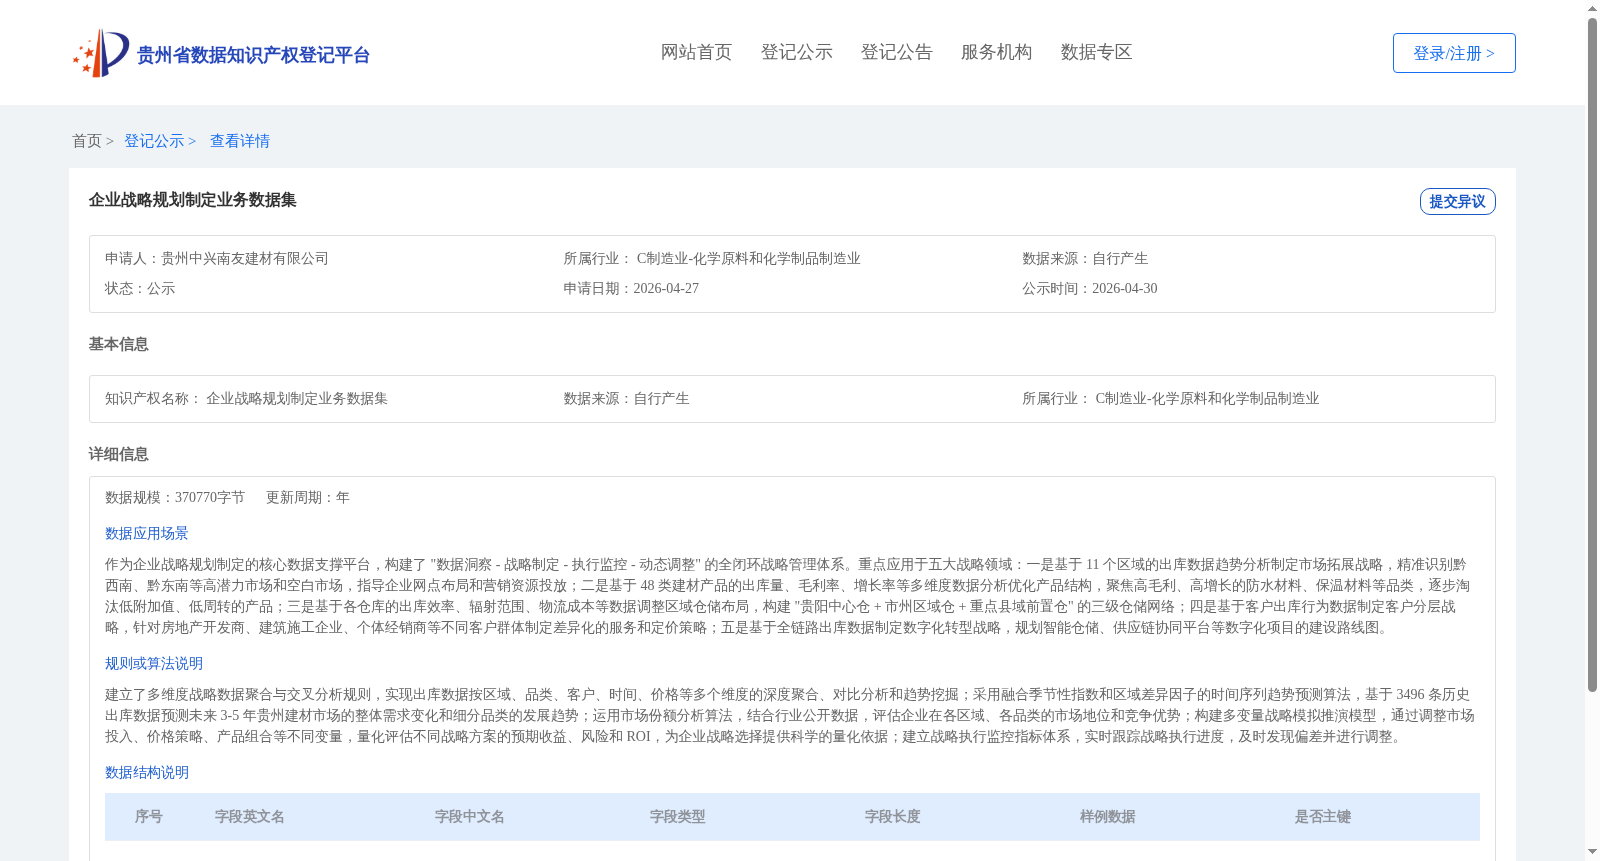Select 数据来源：自行产生 in top info box
Viewport: 1600px width, 861px height.
1085,258
